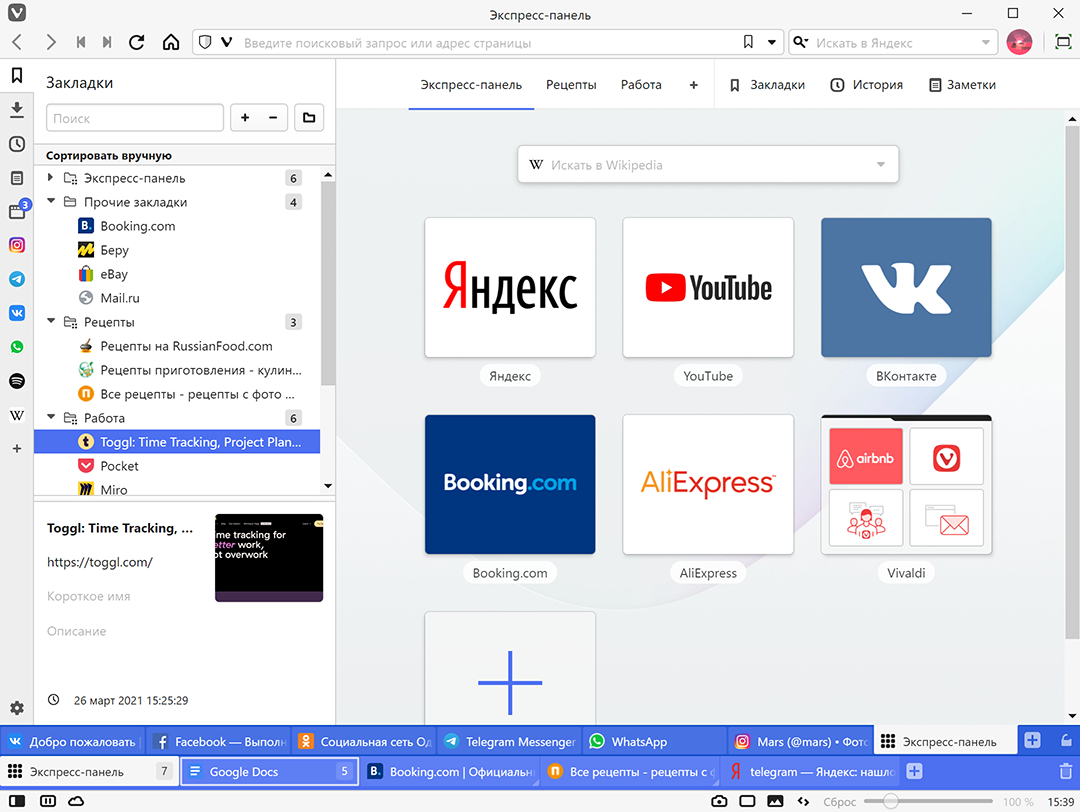
Task: Open the Telegram web panel
Action: click(17, 279)
